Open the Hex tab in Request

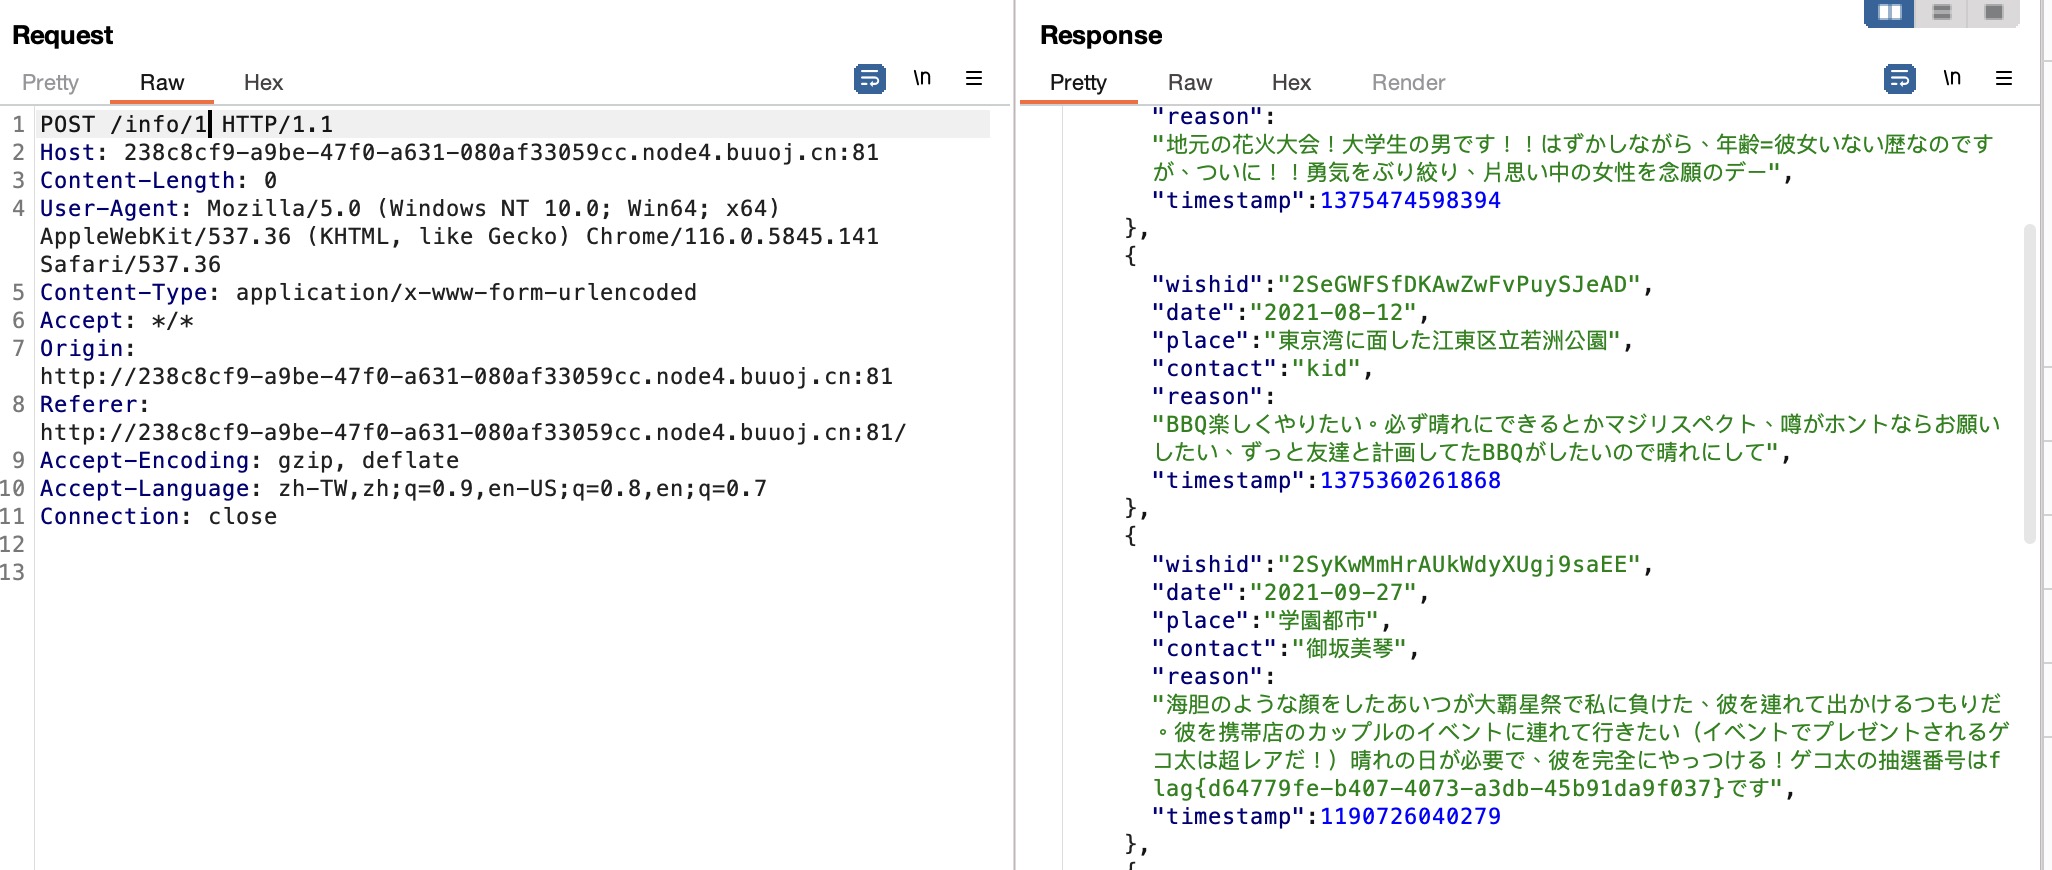click(263, 82)
